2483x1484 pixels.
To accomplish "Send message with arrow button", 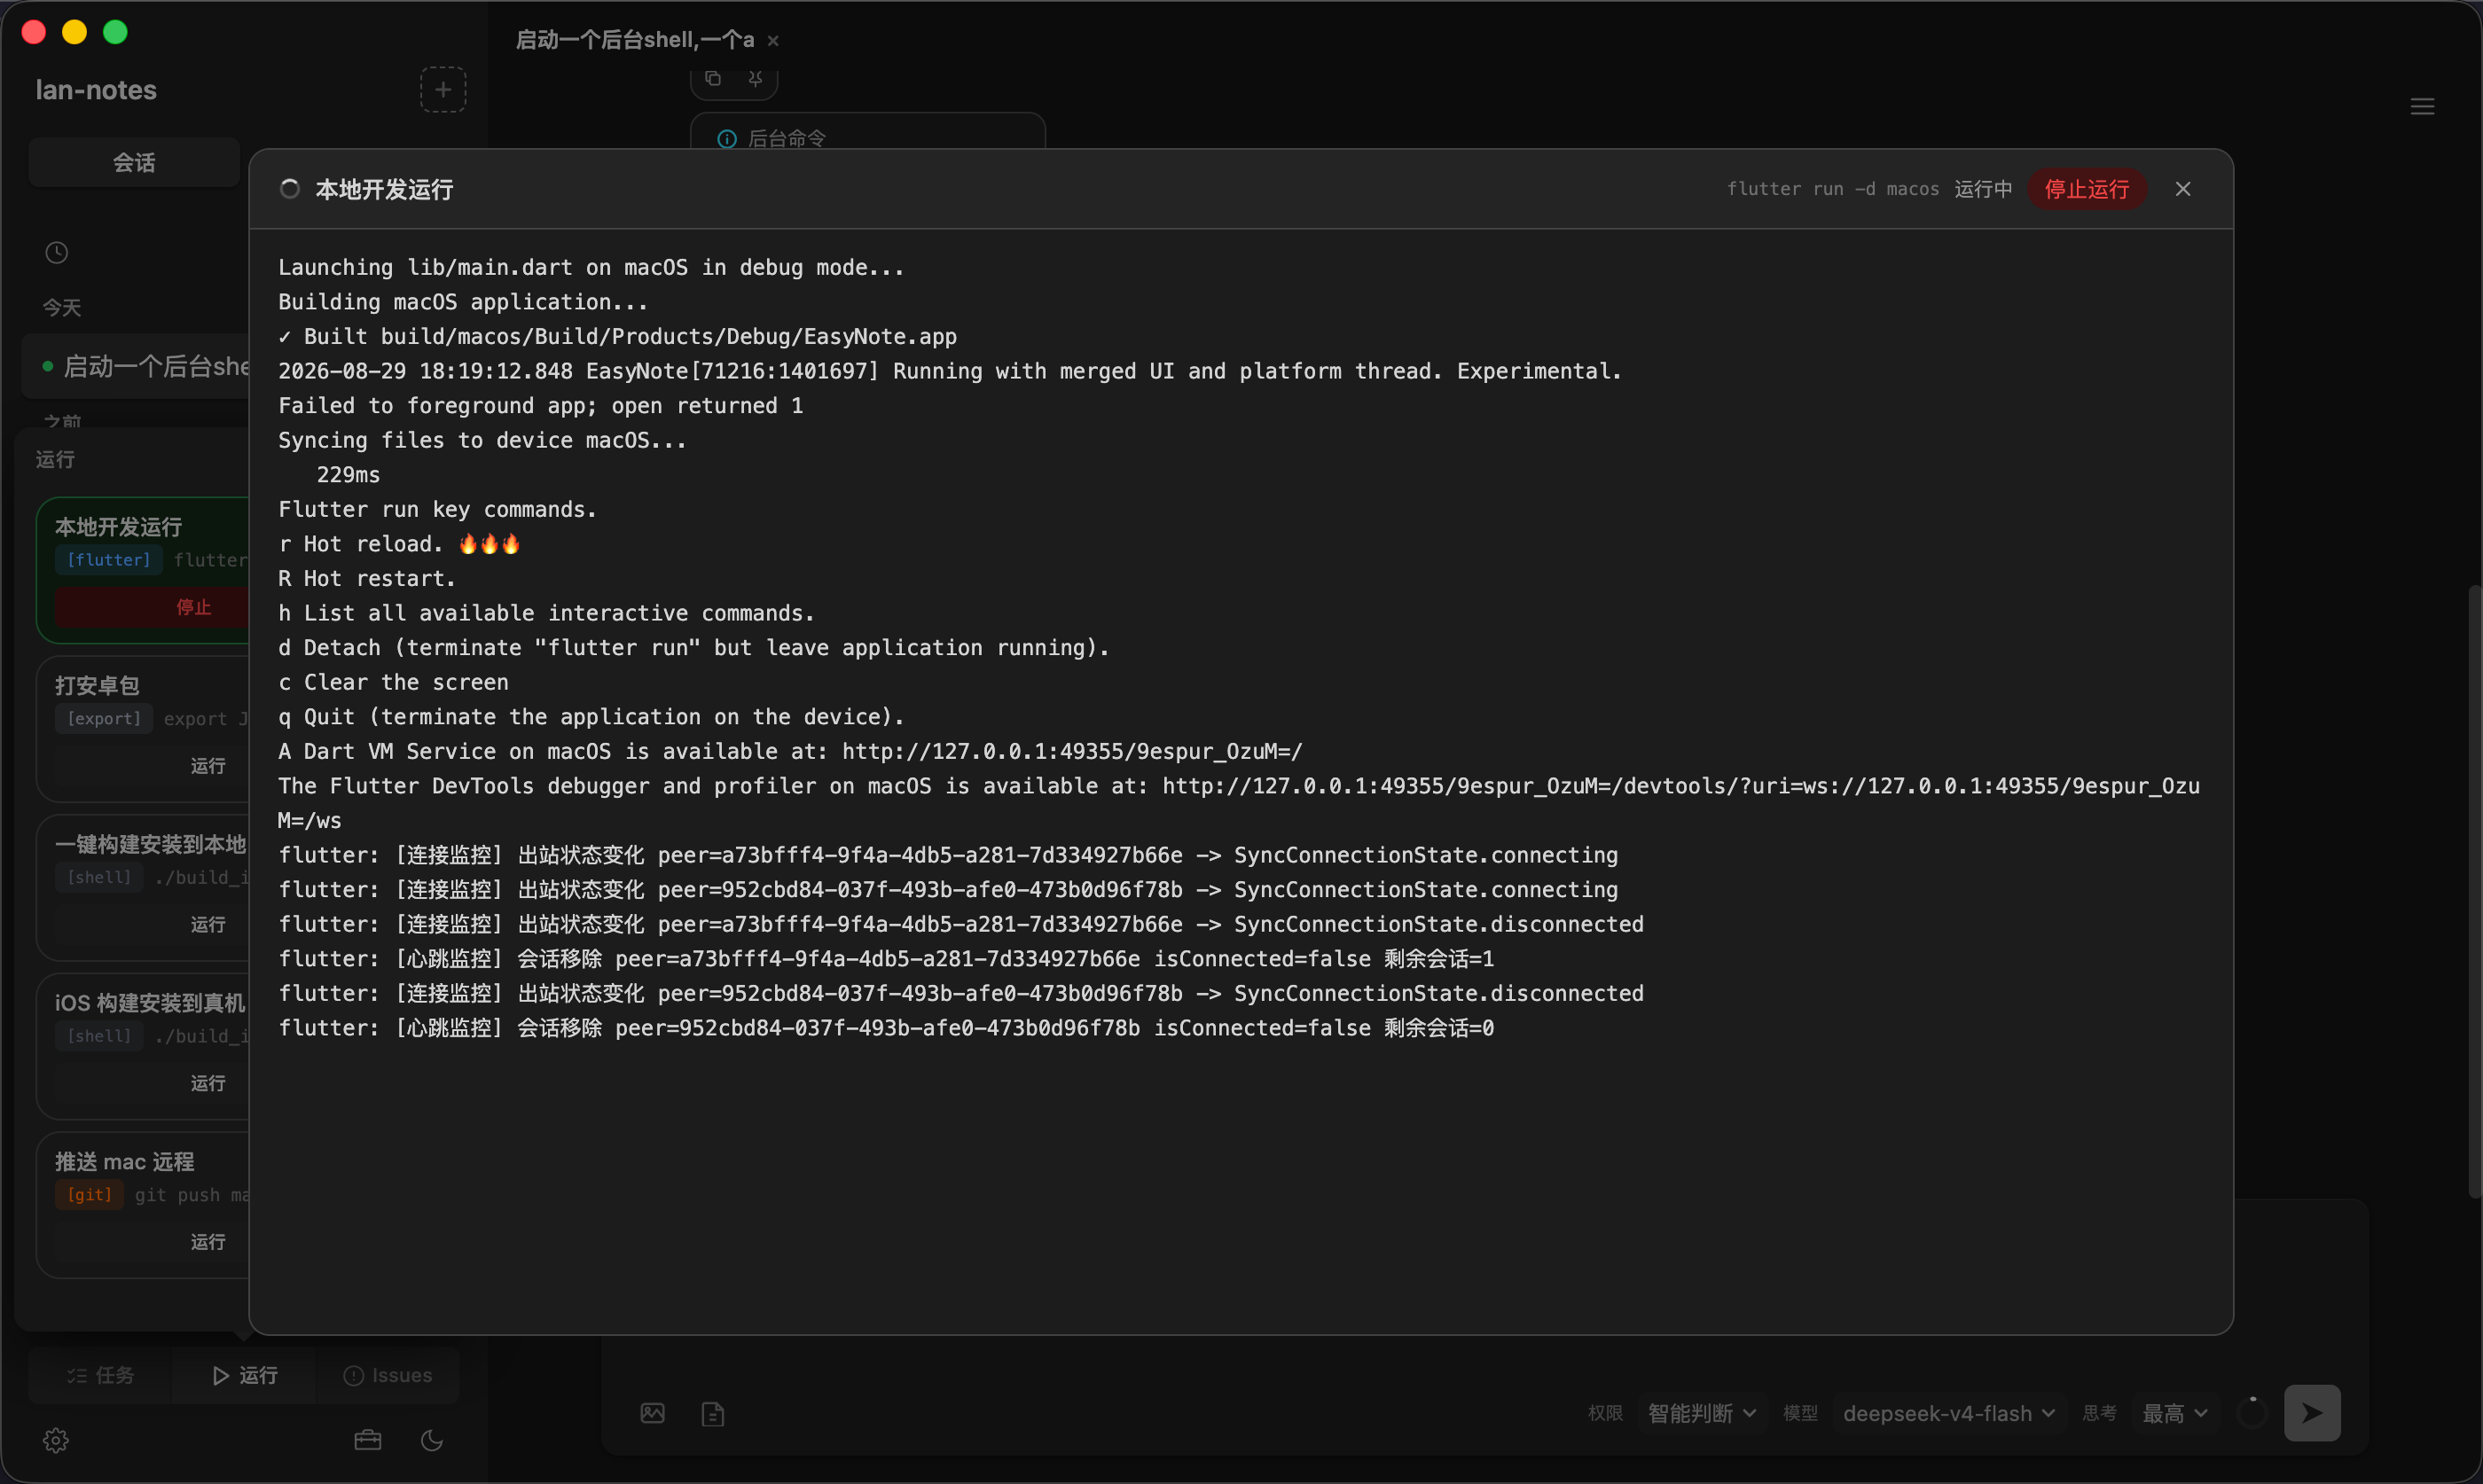I will (2312, 1413).
